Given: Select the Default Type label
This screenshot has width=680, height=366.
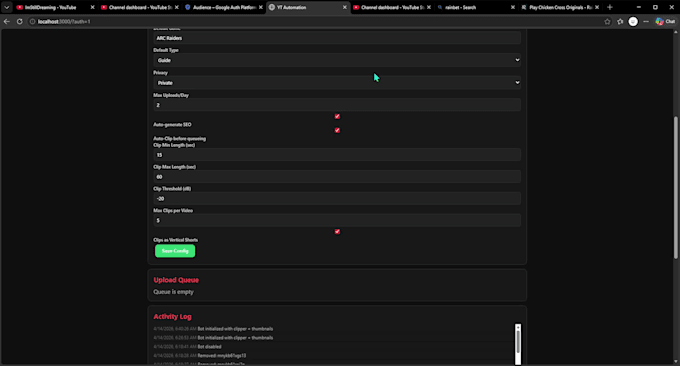Looking at the screenshot, I should coord(166,50).
